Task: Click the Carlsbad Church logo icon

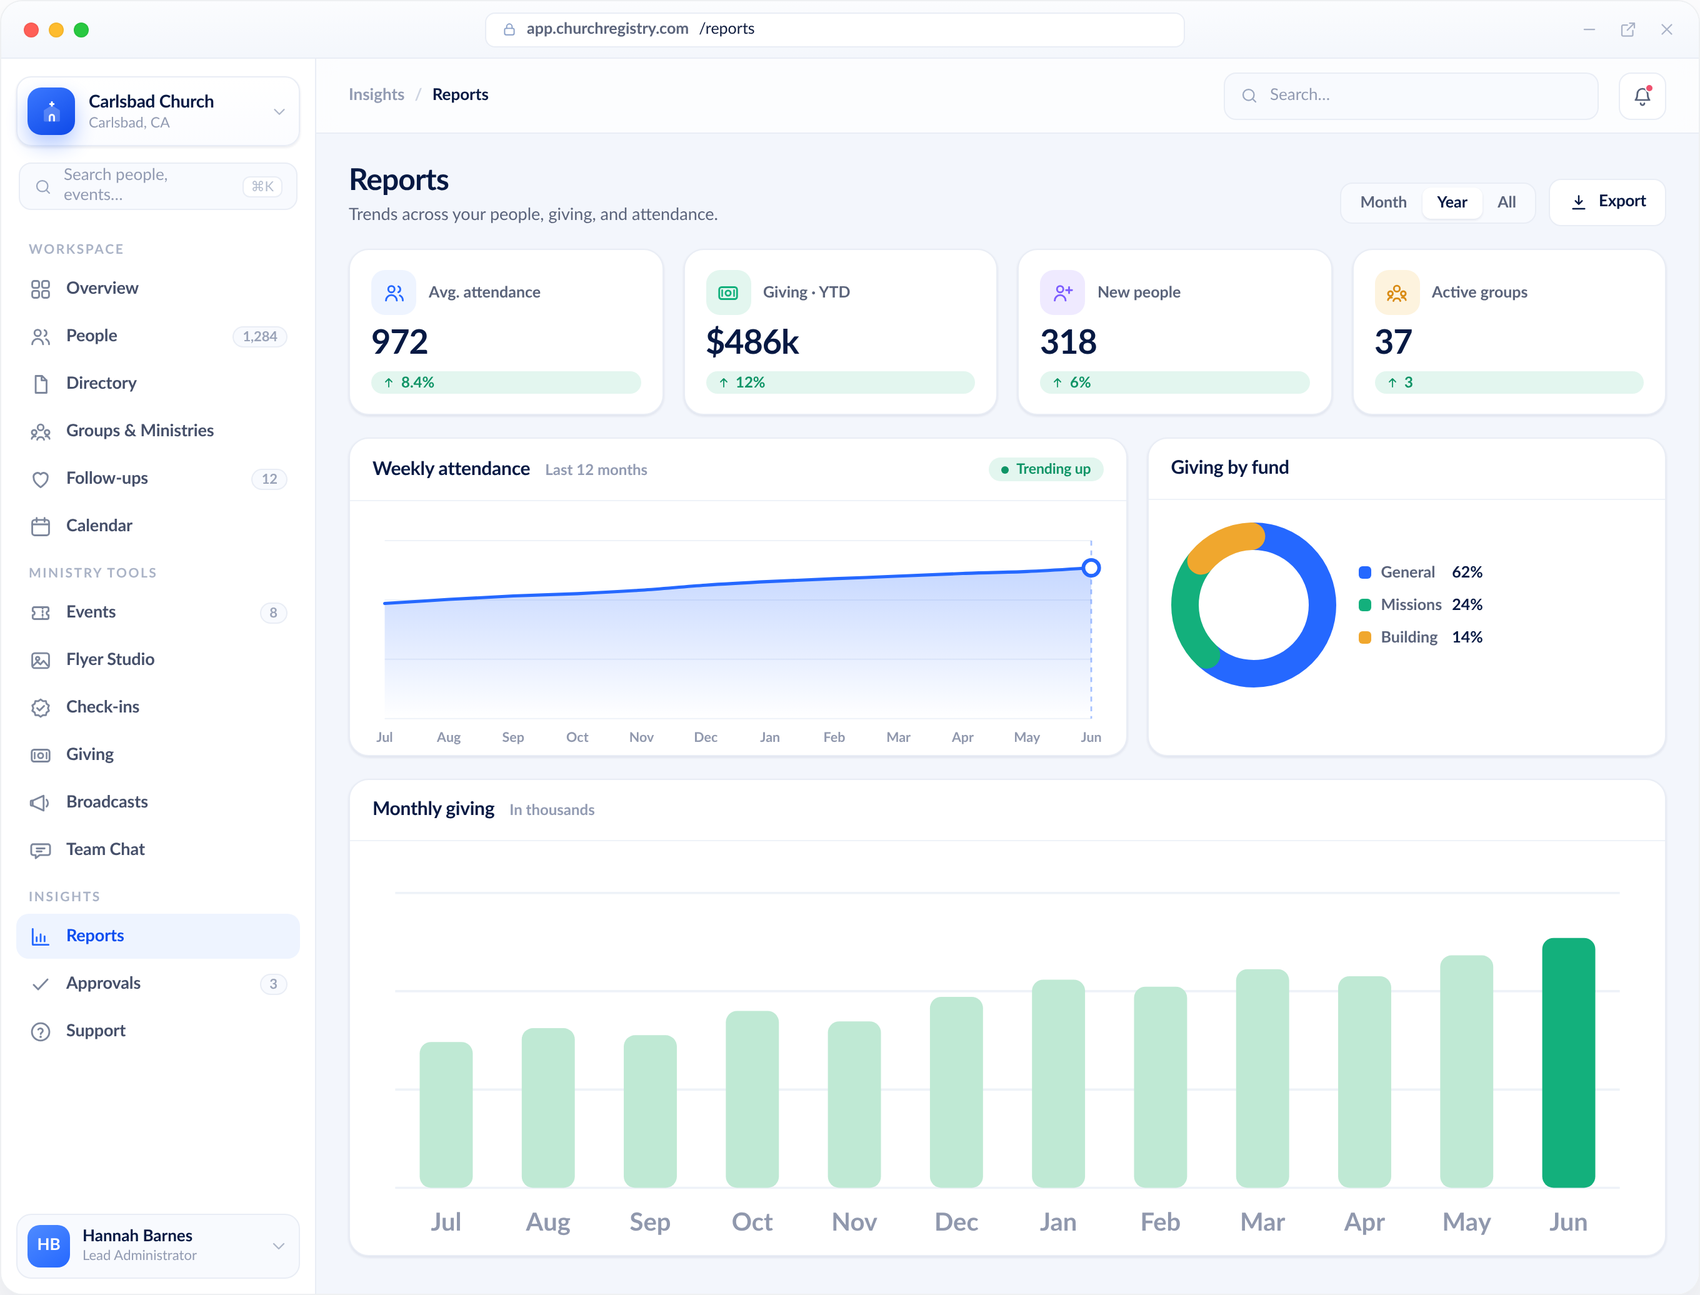Action: point(51,111)
